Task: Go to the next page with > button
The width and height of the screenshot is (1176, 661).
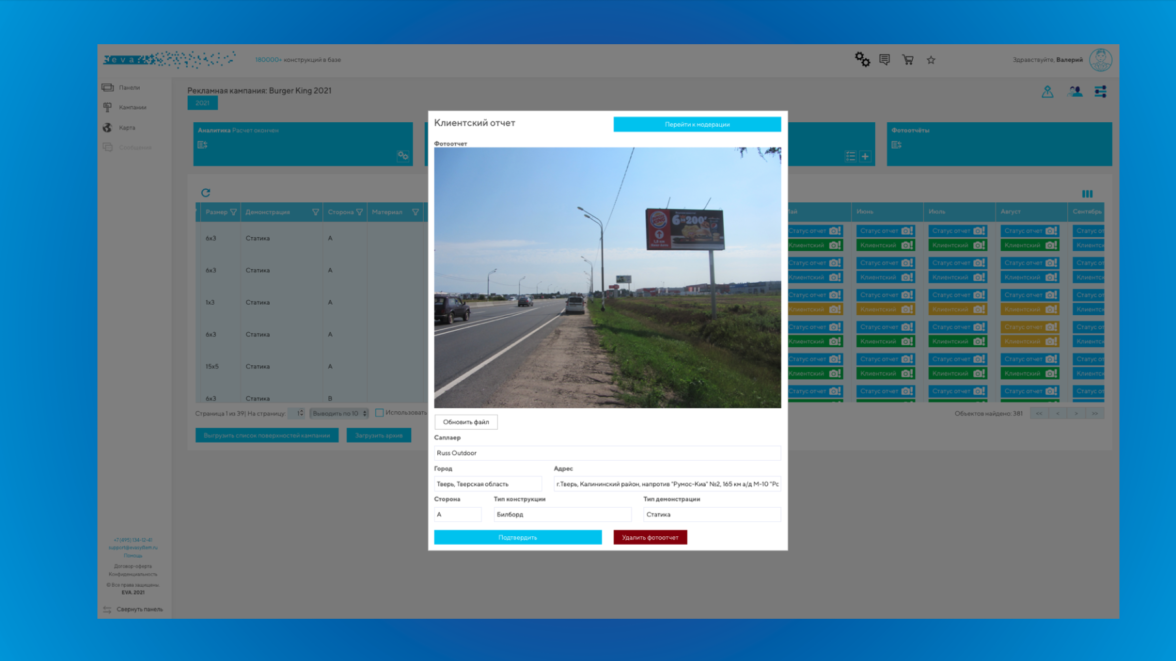Action: (1076, 413)
